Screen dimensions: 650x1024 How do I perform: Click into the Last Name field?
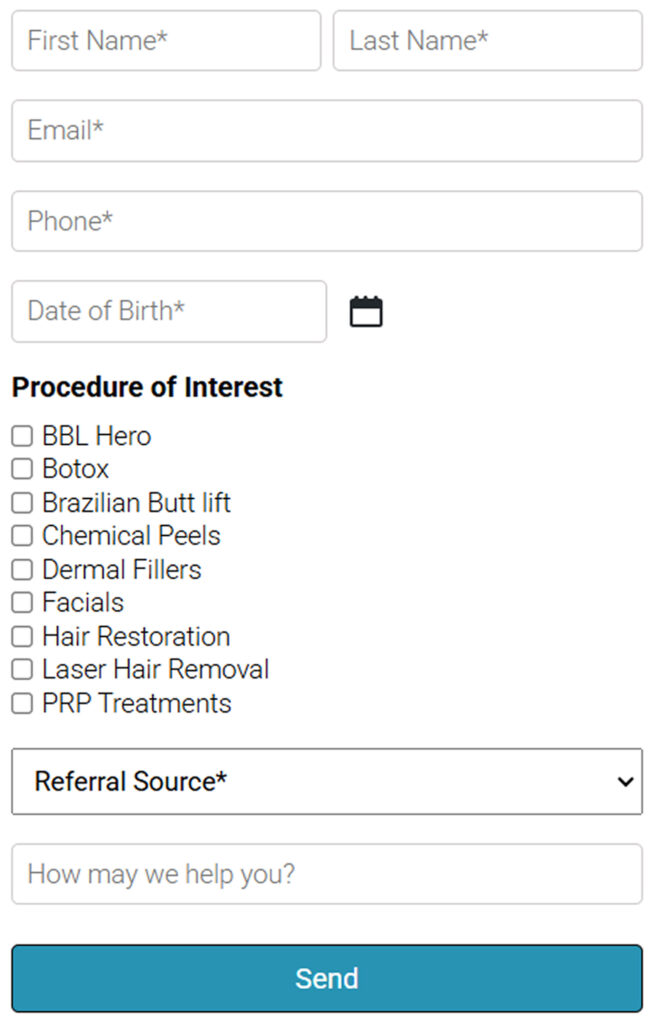pyautogui.click(x=487, y=41)
